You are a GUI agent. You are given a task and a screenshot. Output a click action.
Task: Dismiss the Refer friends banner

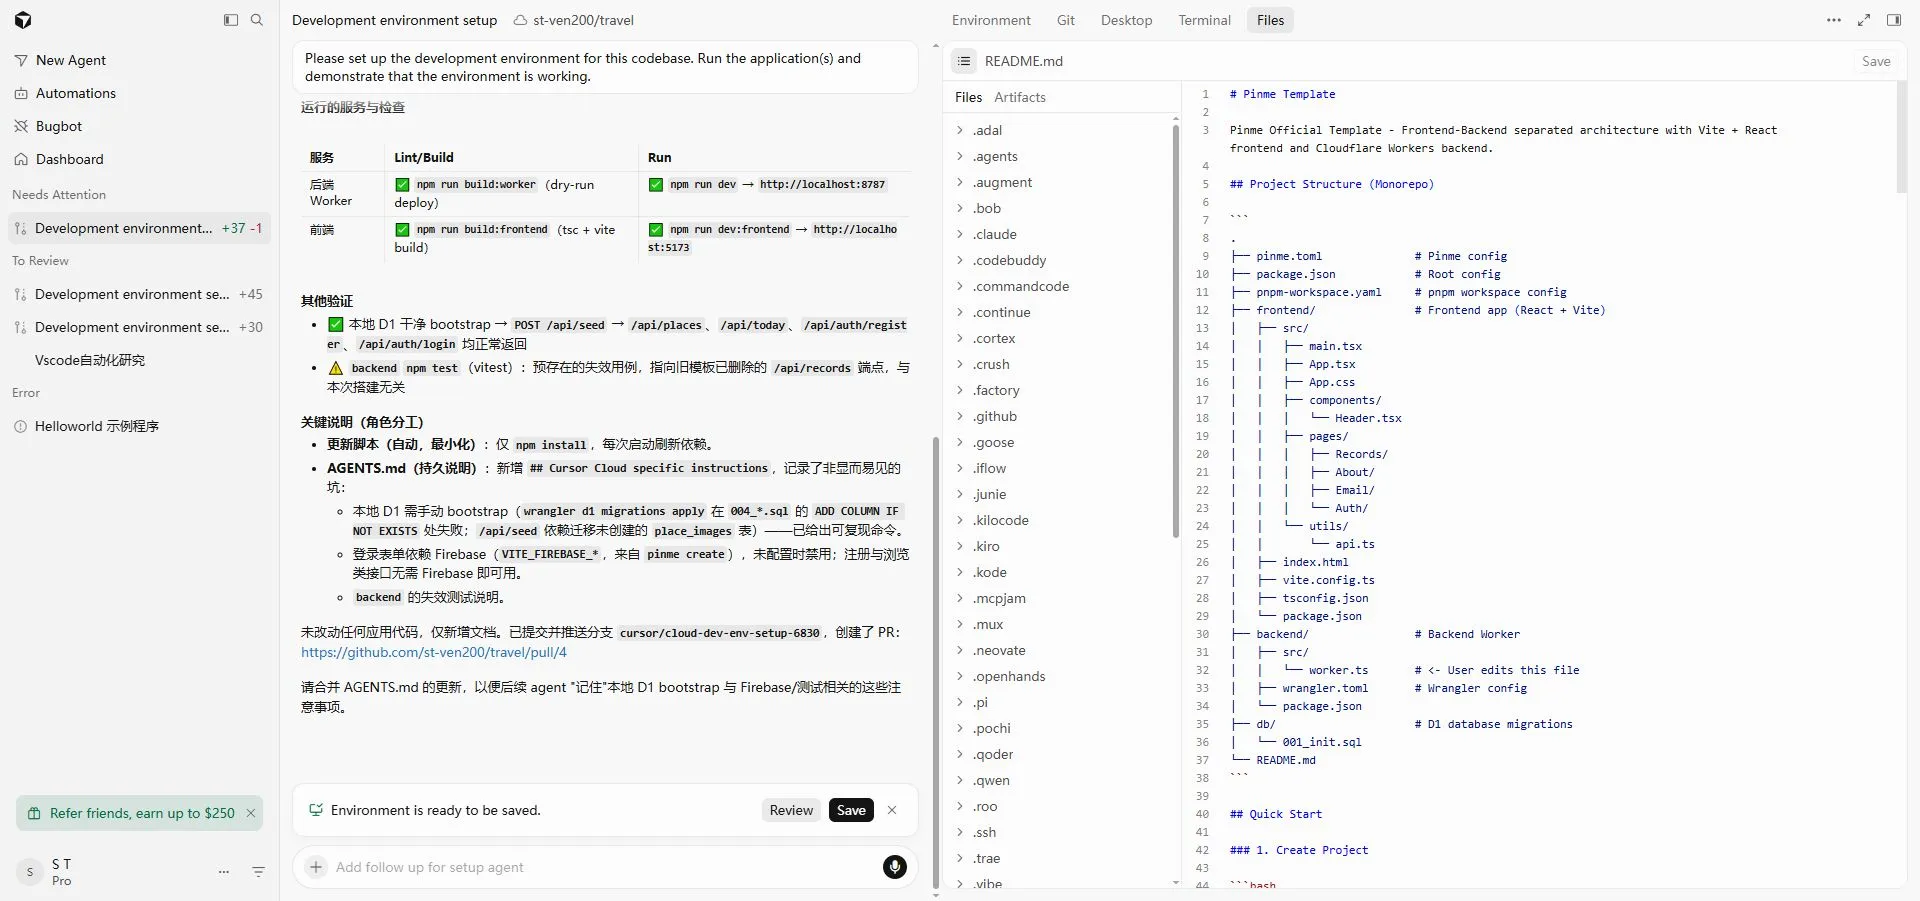[251, 813]
